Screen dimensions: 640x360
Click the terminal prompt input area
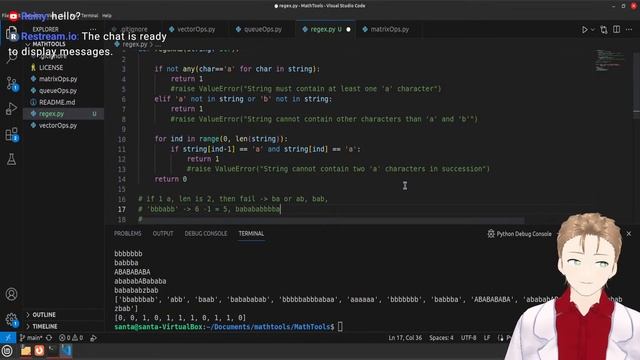340,327
